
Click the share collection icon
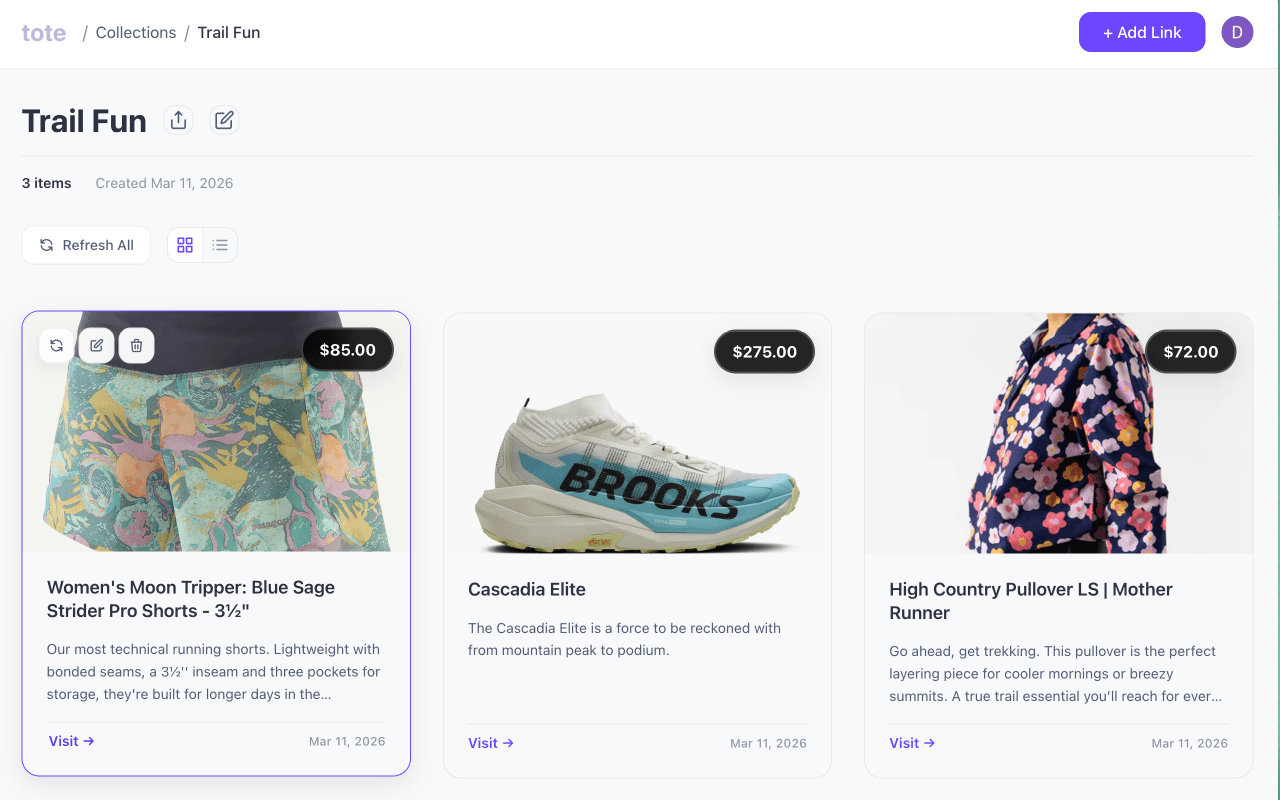(178, 120)
